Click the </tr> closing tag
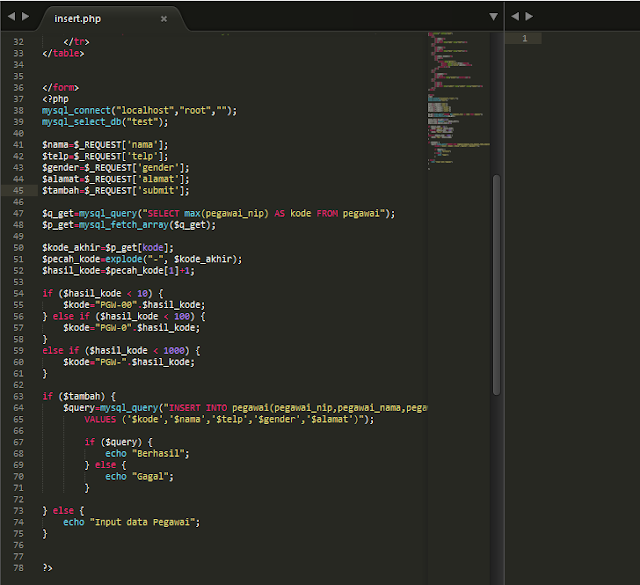The width and height of the screenshot is (640, 585). pyautogui.click(x=76, y=42)
